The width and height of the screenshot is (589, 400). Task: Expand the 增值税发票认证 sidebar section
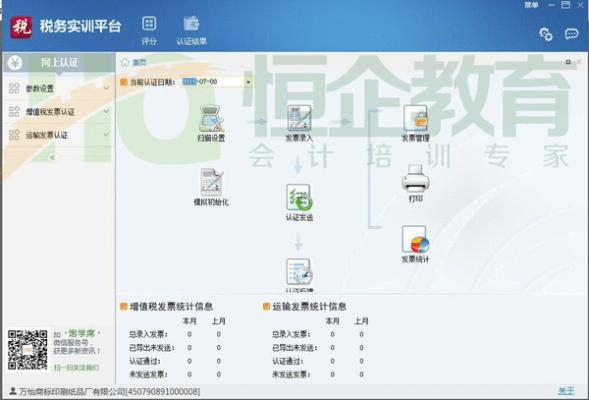58,112
